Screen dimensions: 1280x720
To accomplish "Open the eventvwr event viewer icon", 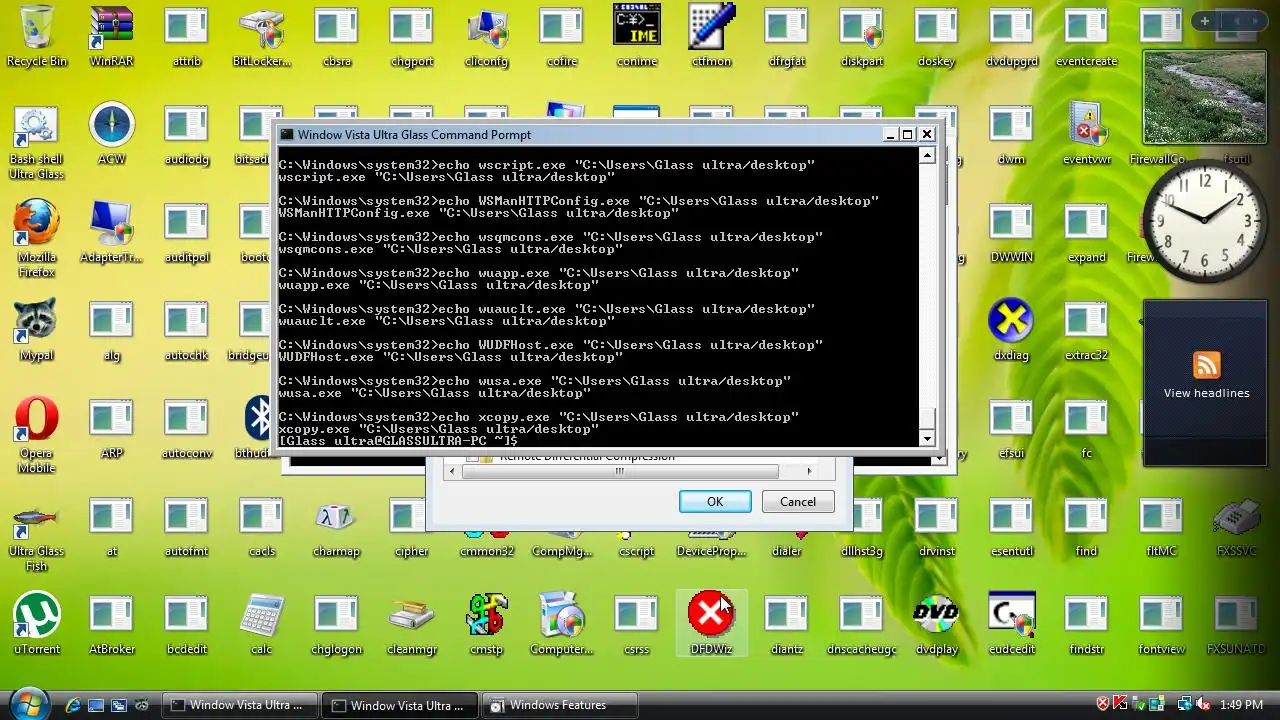I will (1087, 135).
